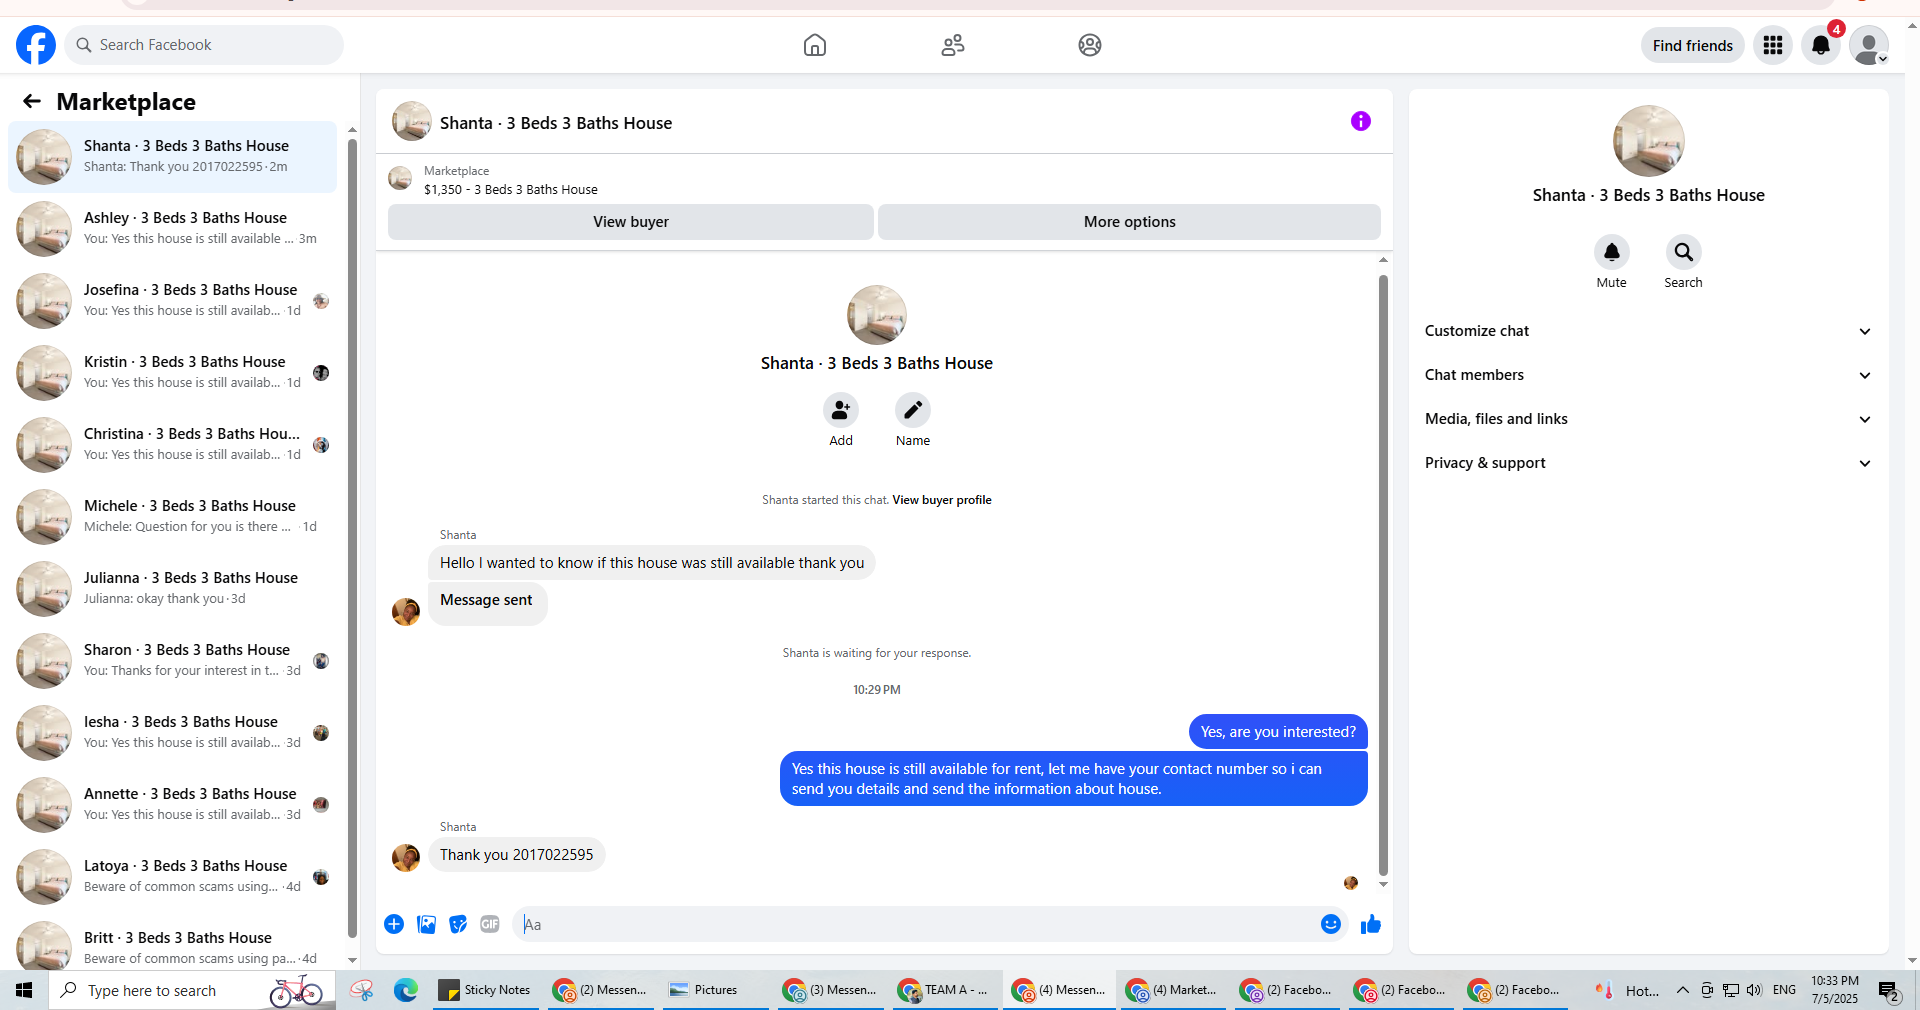Choose a GIF icon in composer

(490, 924)
